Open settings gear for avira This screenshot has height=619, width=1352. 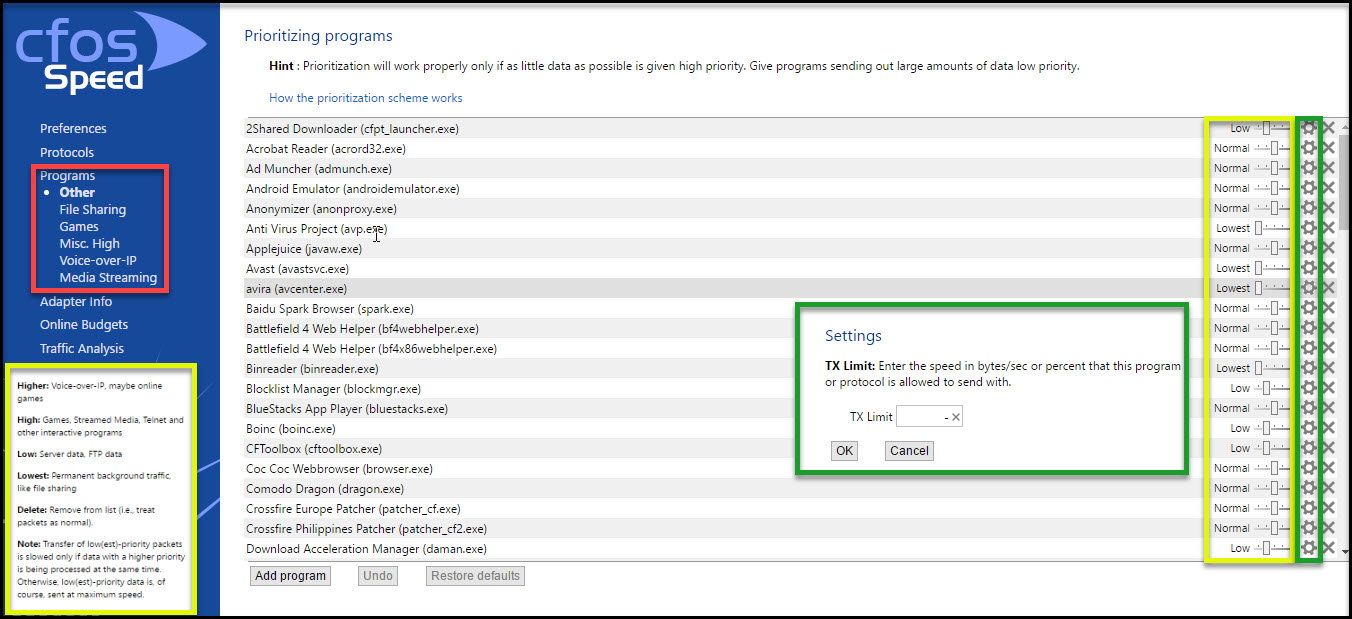coord(1308,288)
